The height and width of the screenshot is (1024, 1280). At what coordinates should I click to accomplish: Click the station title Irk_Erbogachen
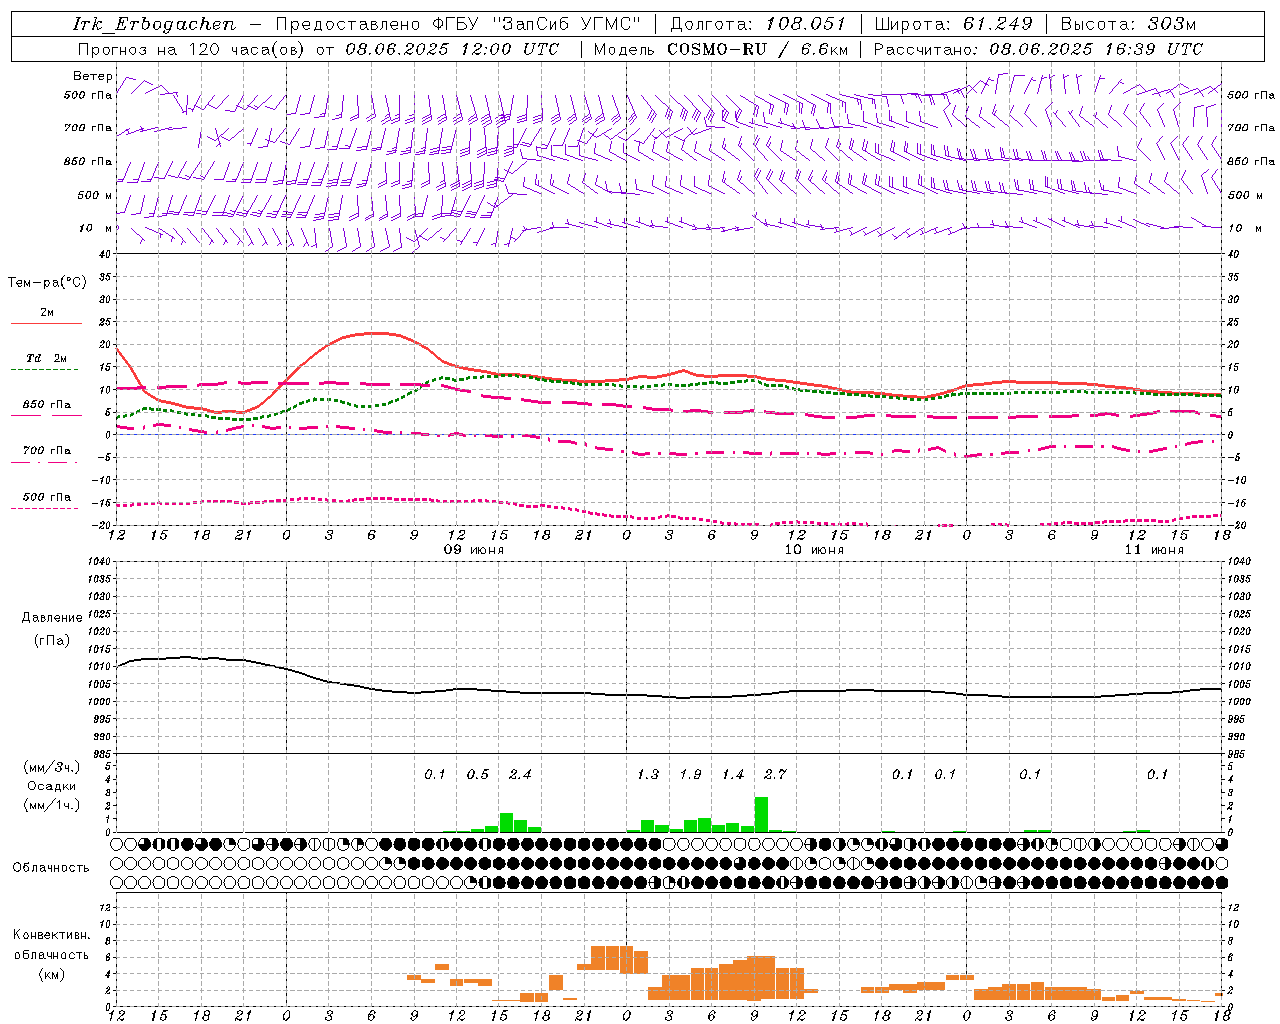tap(154, 24)
